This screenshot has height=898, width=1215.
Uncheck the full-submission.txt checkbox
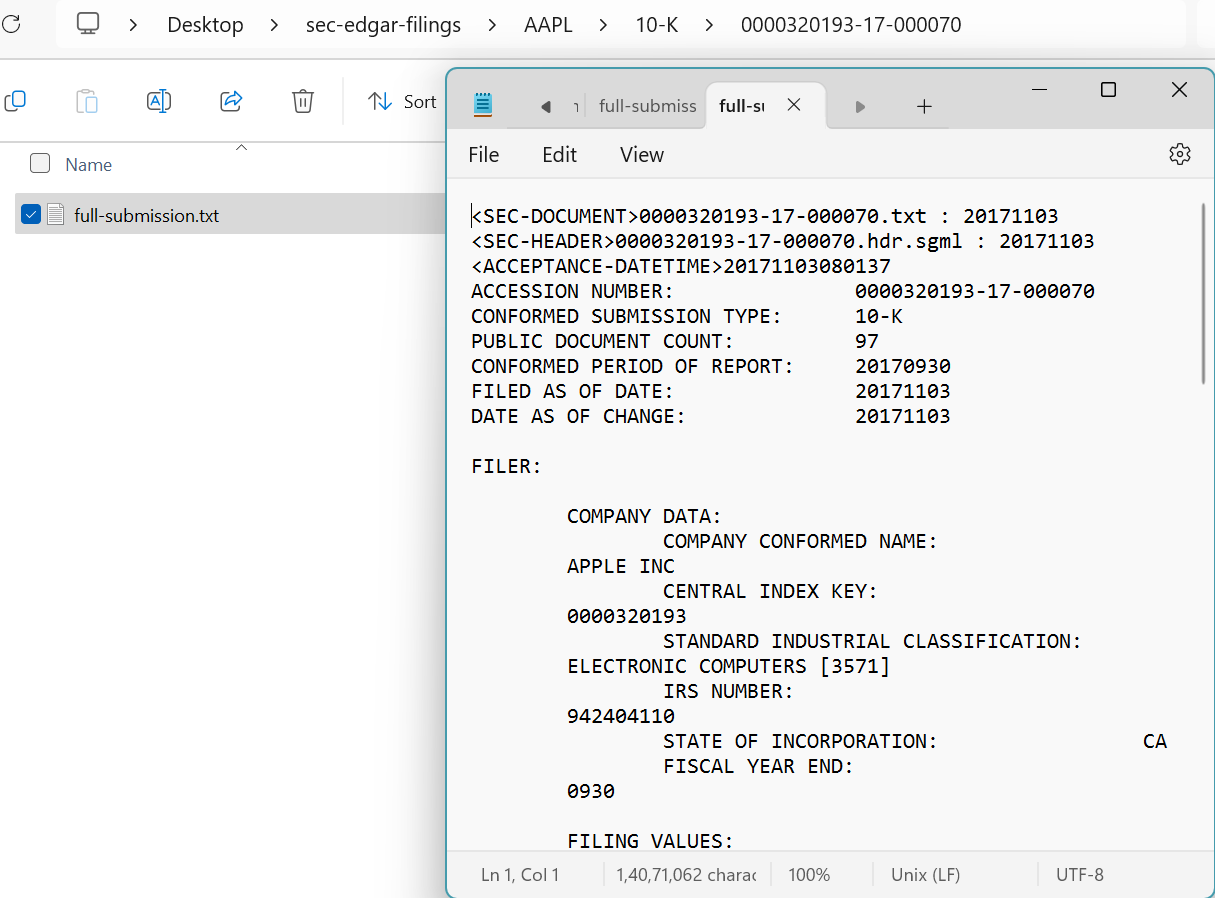click(x=31, y=214)
